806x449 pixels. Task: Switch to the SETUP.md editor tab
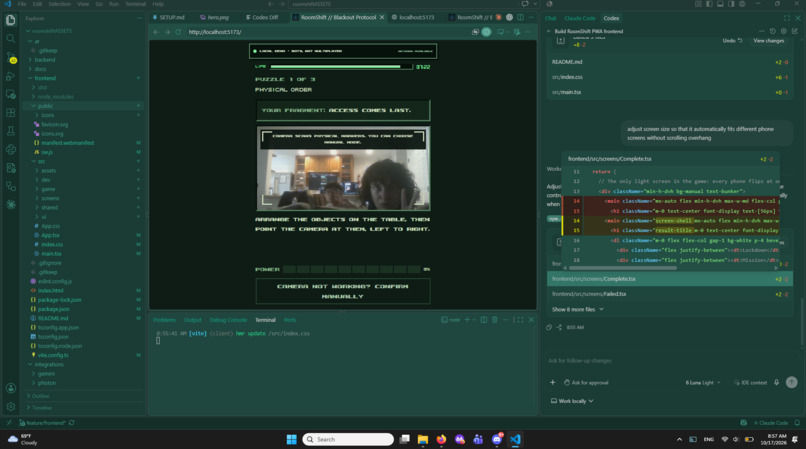169,17
